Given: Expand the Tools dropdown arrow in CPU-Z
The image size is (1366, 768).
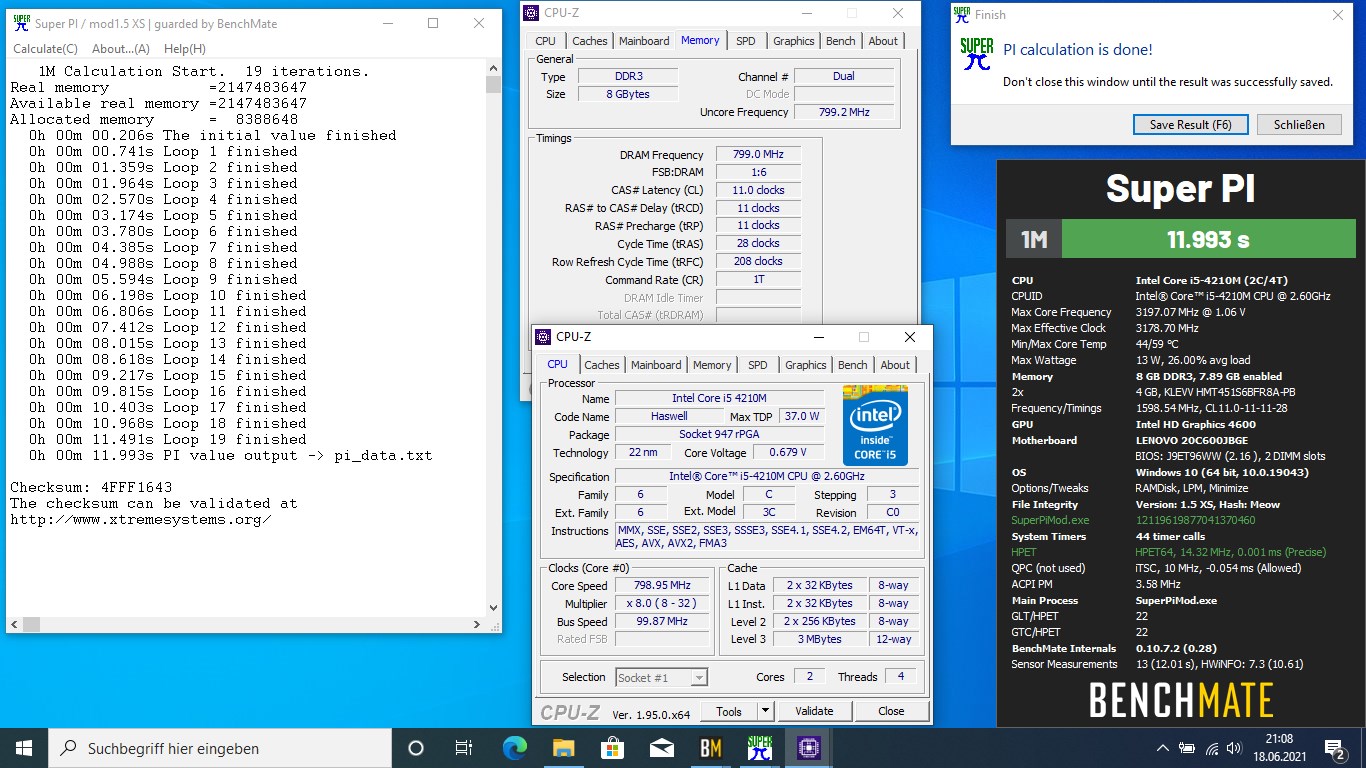Looking at the screenshot, I should (766, 711).
